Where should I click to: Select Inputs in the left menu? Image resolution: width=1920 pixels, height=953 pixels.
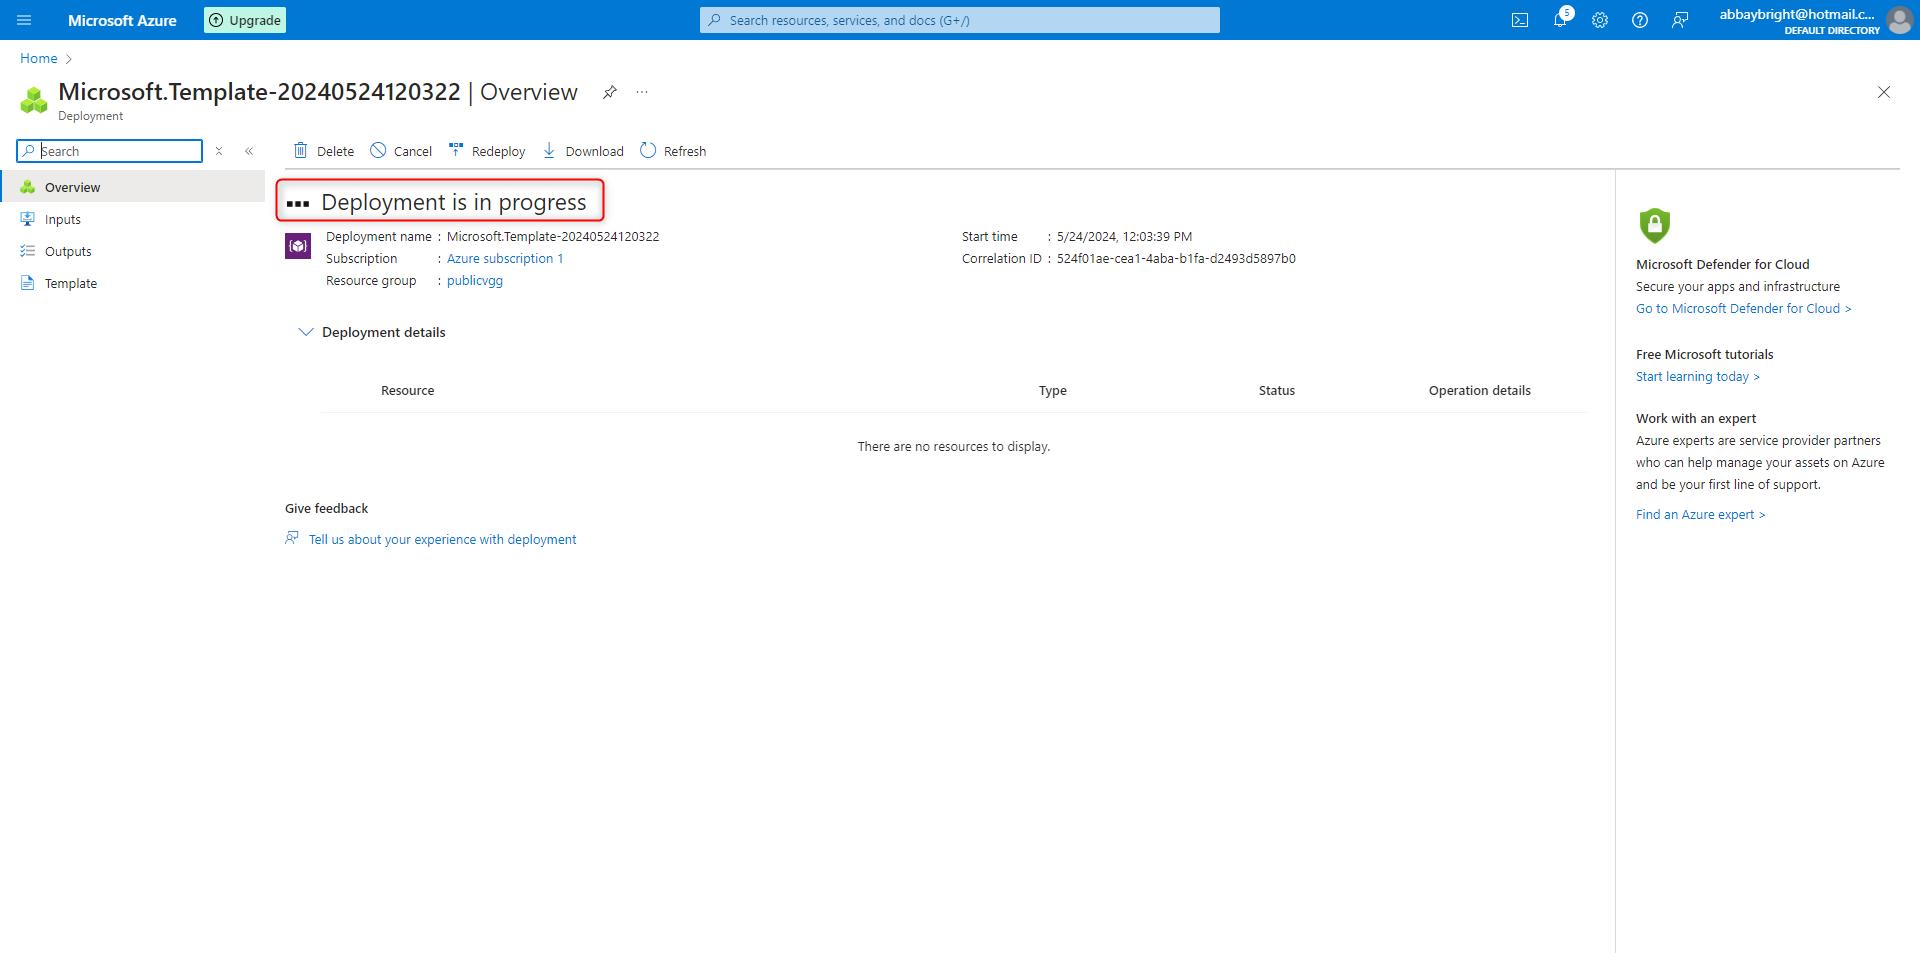coord(63,219)
